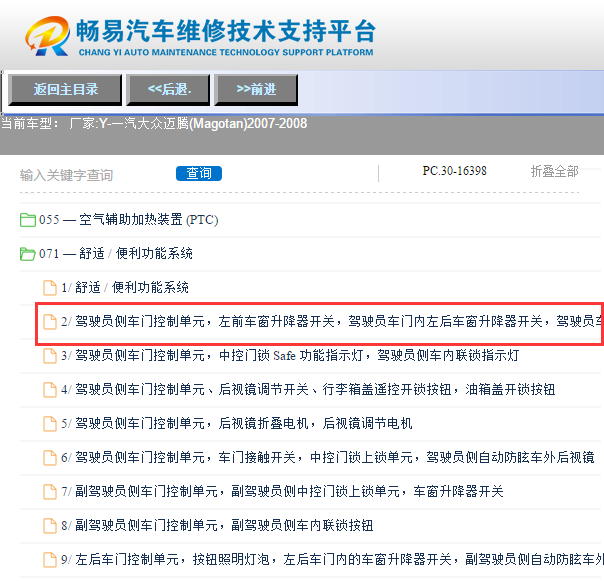This screenshot has width=604, height=581.
Task: Open page 5/ 后视镜折叠电机，后视镜调节电机
Action: point(237,423)
